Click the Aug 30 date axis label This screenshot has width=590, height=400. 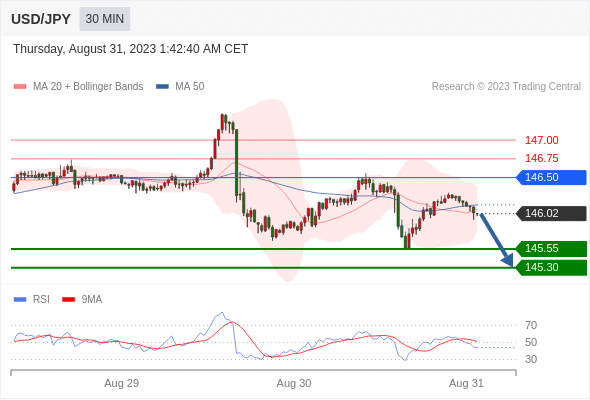294,383
